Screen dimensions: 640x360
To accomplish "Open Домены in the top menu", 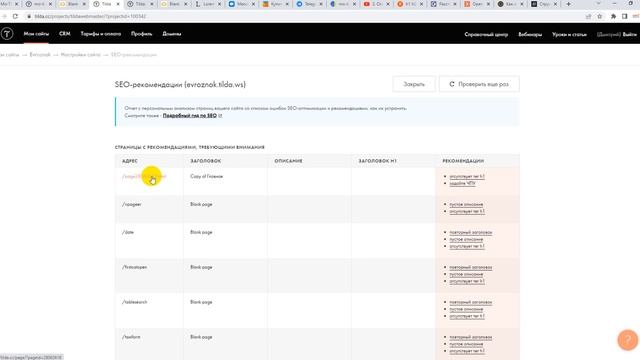I will click(x=172, y=34).
